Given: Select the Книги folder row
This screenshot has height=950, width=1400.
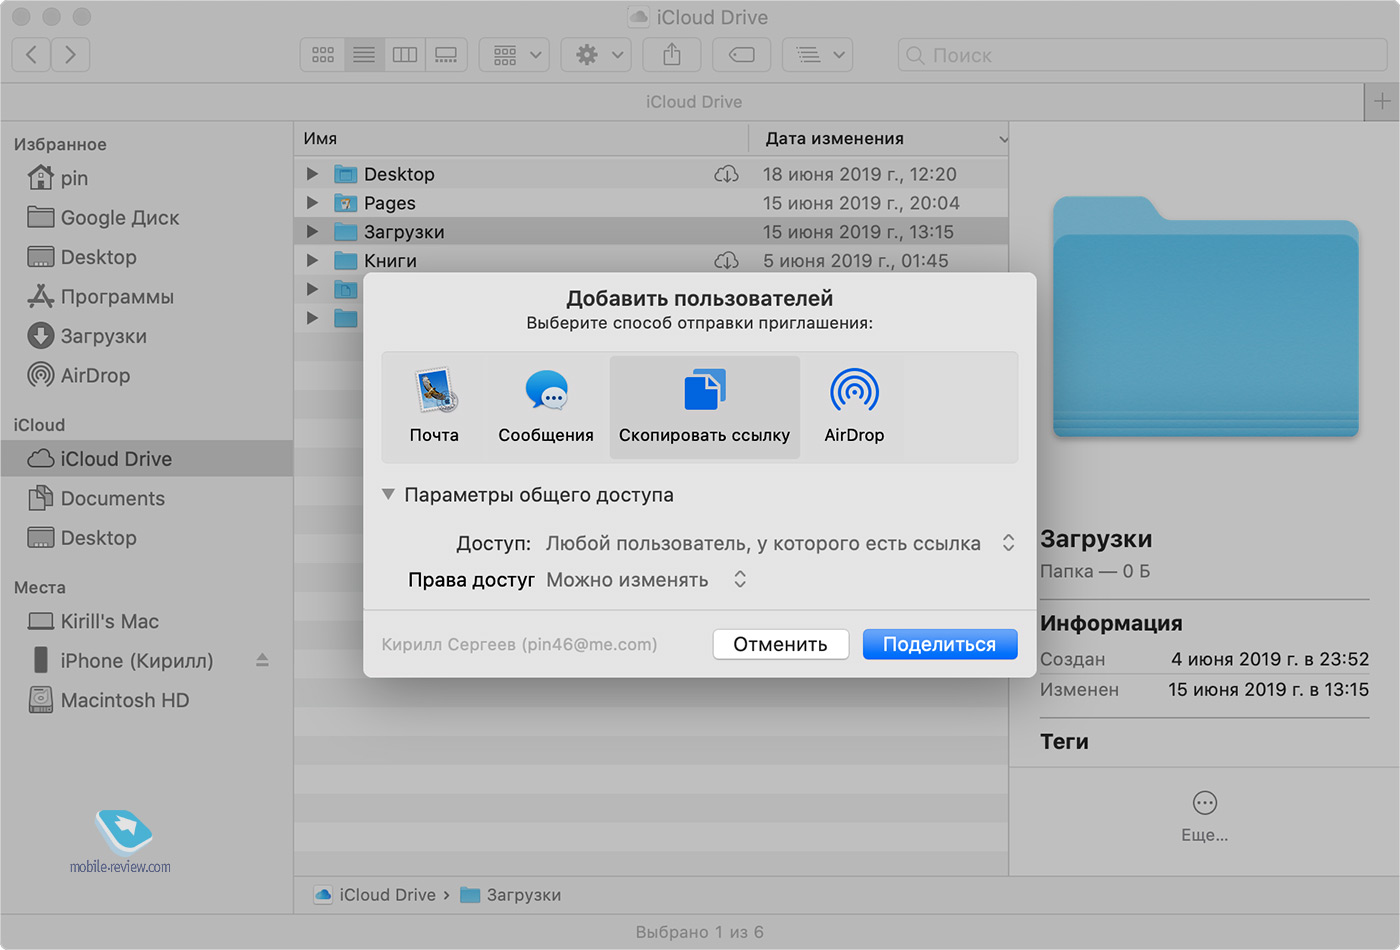Looking at the screenshot, I should coord(651,261).
